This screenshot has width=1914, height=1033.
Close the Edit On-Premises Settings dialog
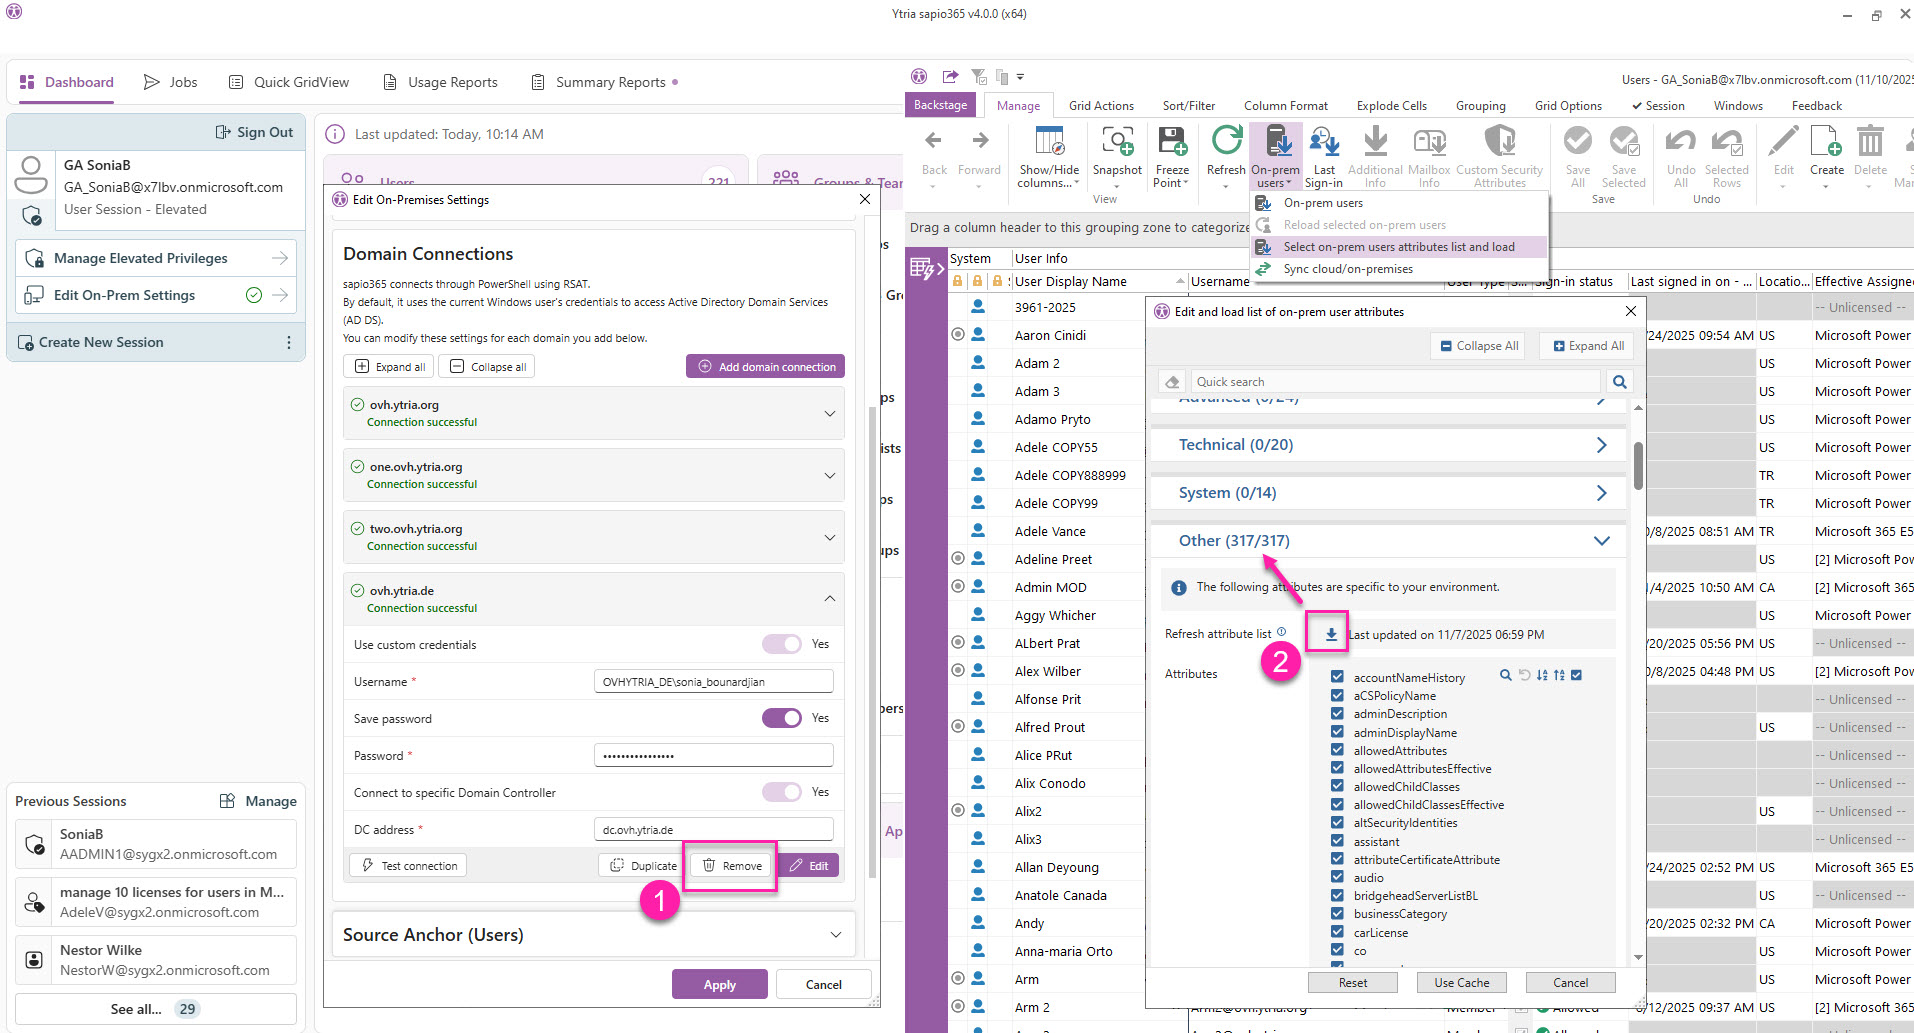point(865,199)
